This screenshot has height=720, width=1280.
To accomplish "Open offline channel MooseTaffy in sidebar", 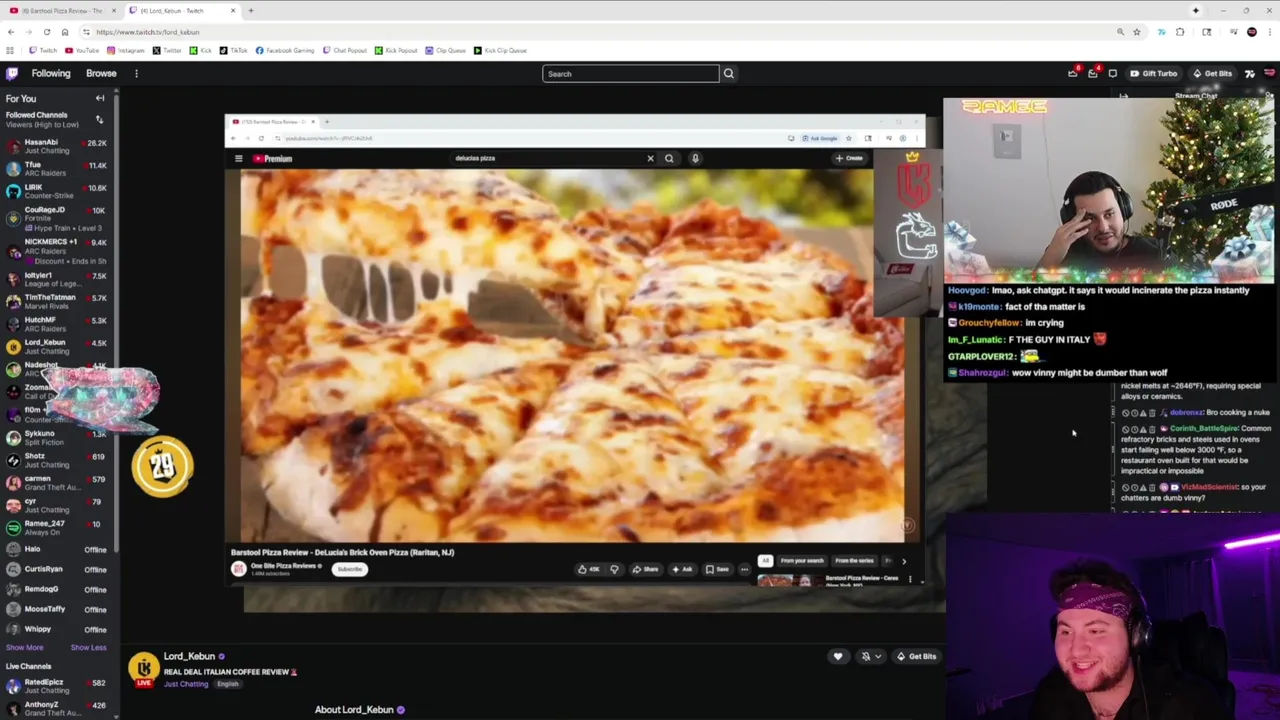I will 59,609.
